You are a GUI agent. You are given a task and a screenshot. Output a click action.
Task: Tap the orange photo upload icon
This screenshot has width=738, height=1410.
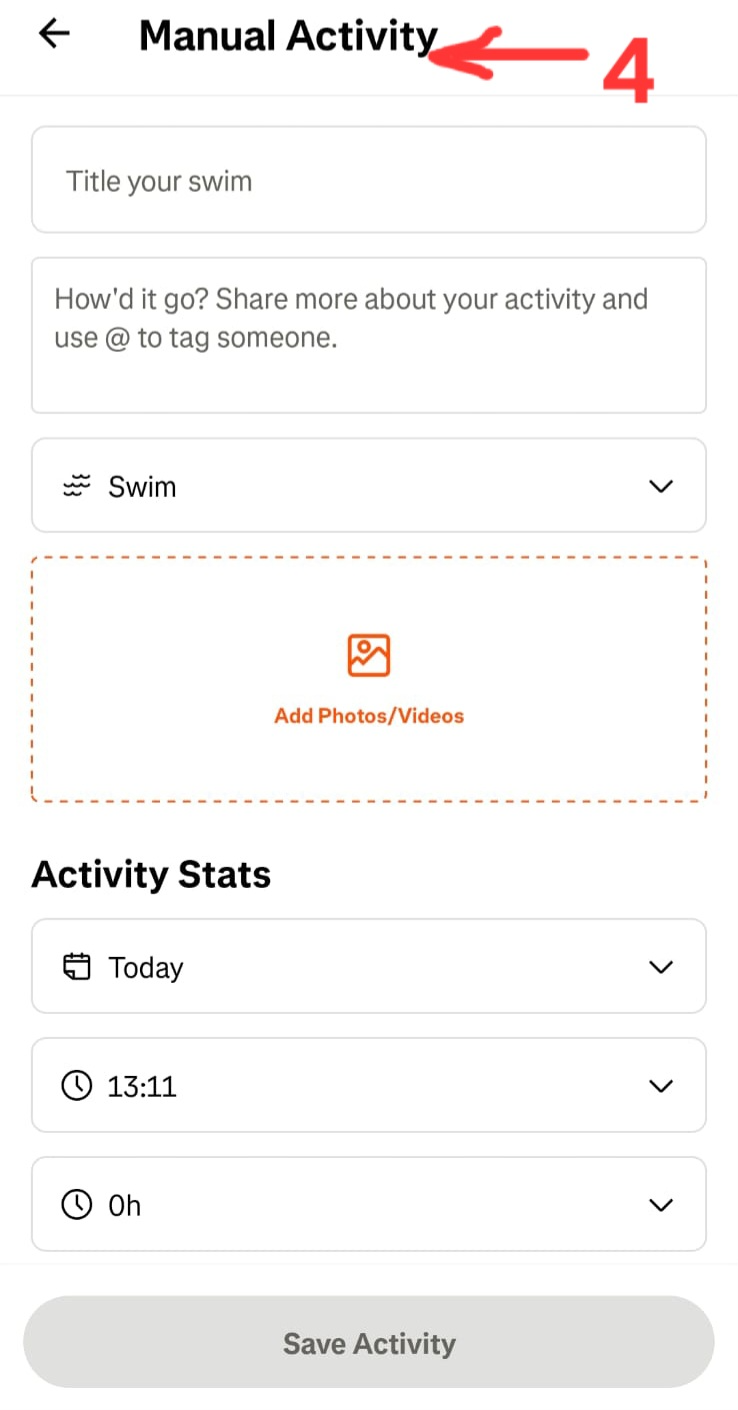[x=369, y=655]
